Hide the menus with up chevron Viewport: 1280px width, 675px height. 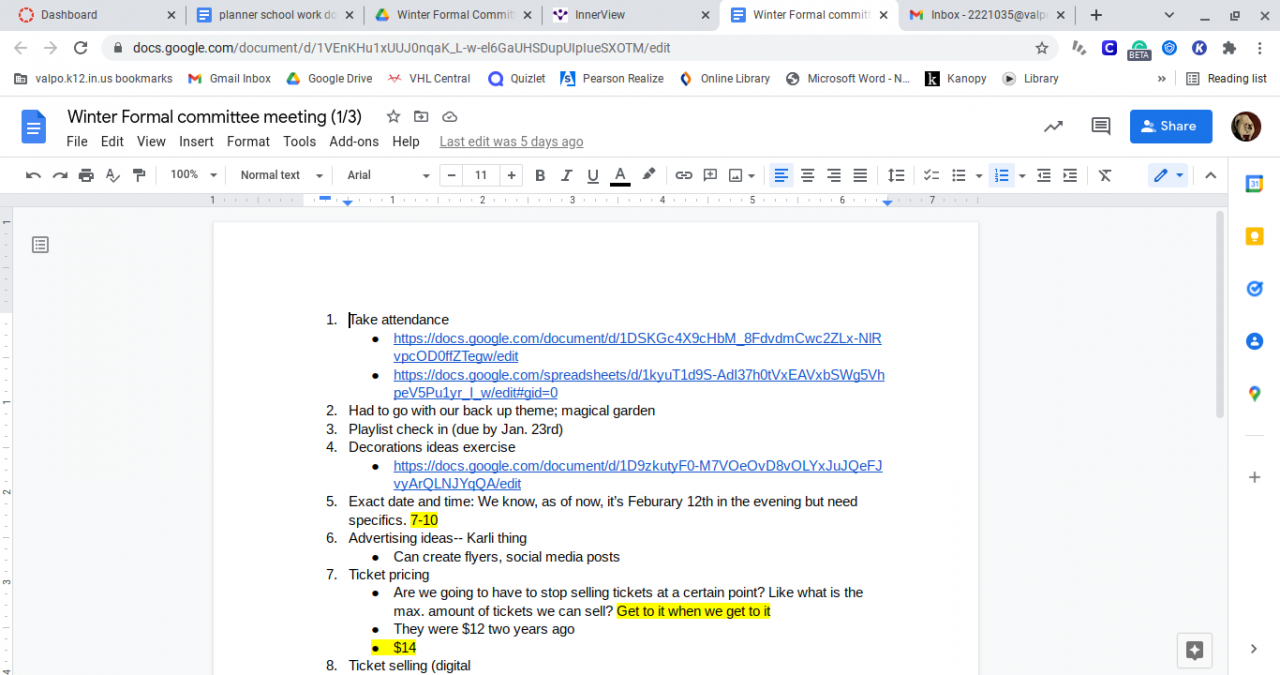[x=1210, y=175]
